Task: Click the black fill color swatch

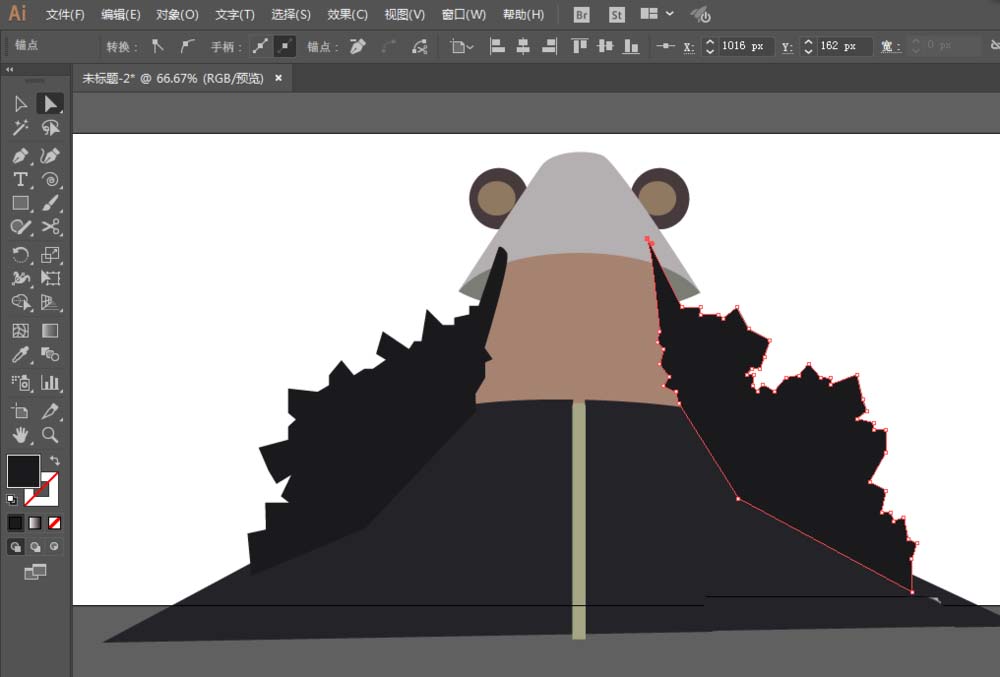Action: [24, 471]
